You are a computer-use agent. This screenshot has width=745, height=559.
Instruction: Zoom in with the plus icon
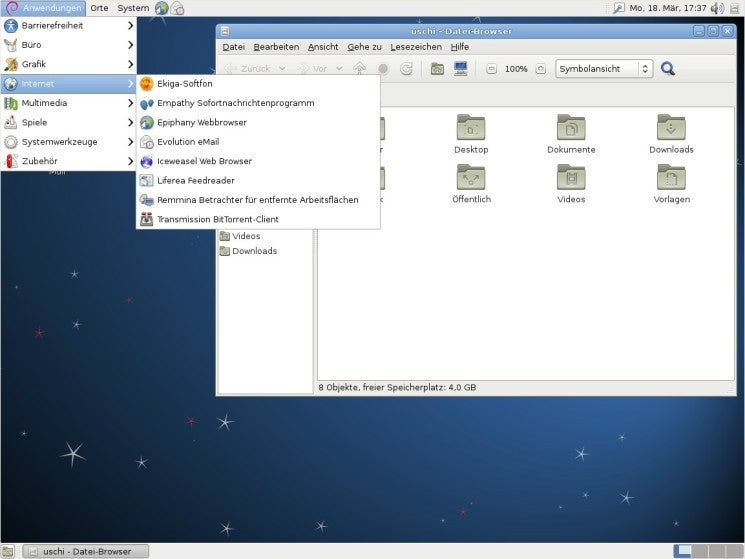click(x=541, y=69)
